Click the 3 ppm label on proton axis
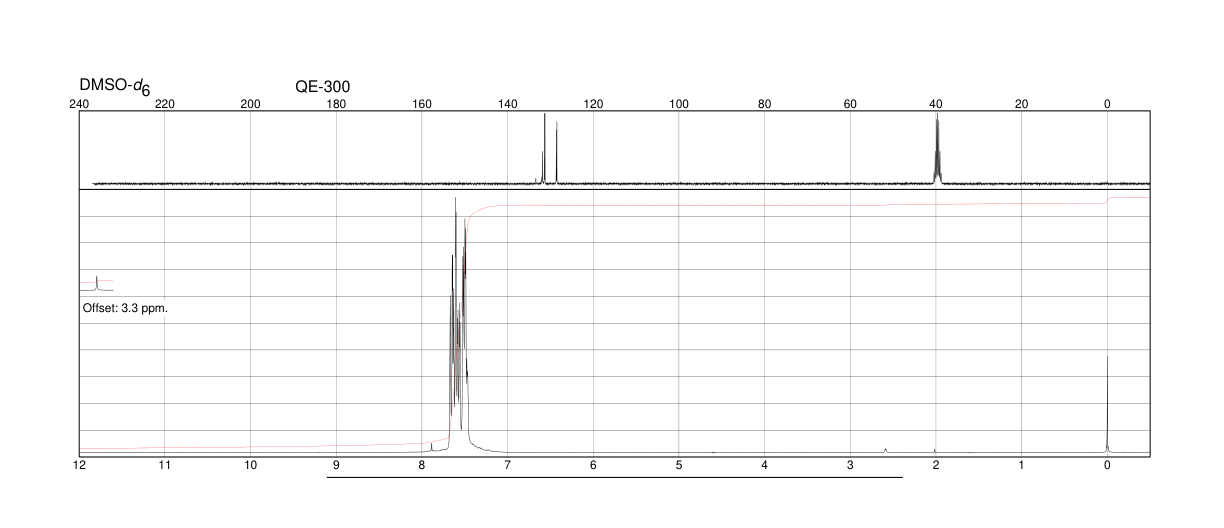The height and width of the screenshot is (528, 1224). [850, 465]
